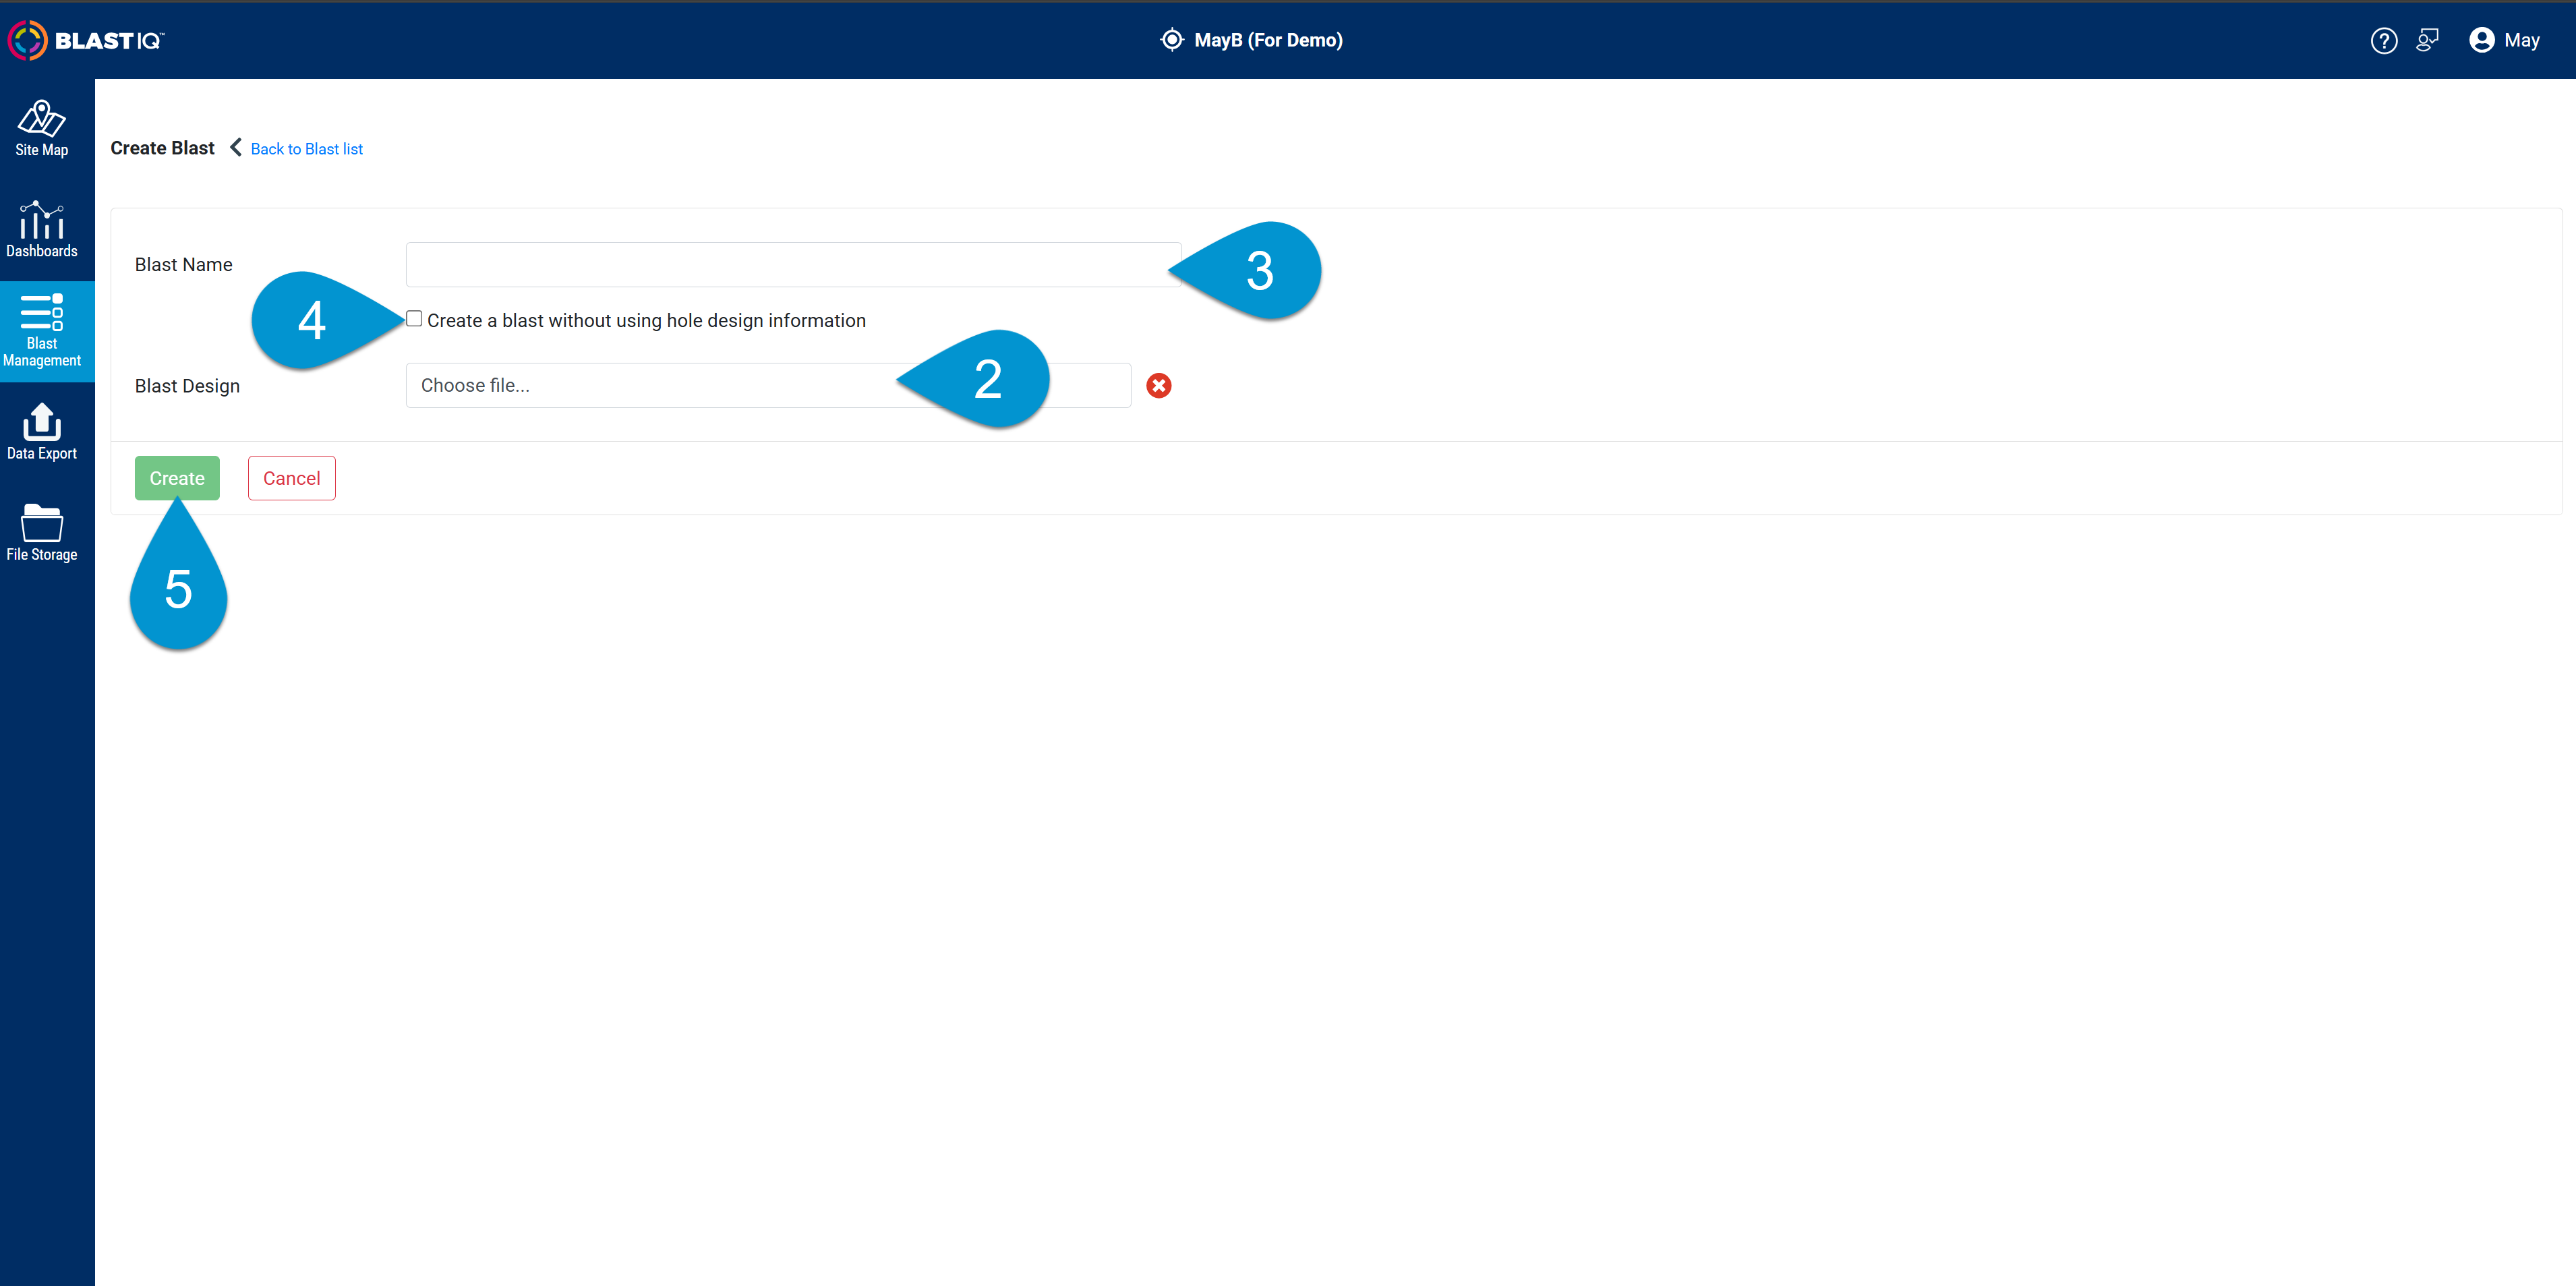The height and width of the screenshot is (1286, 2576).
Task: Click the Choose file... design field
Action: 768,385
